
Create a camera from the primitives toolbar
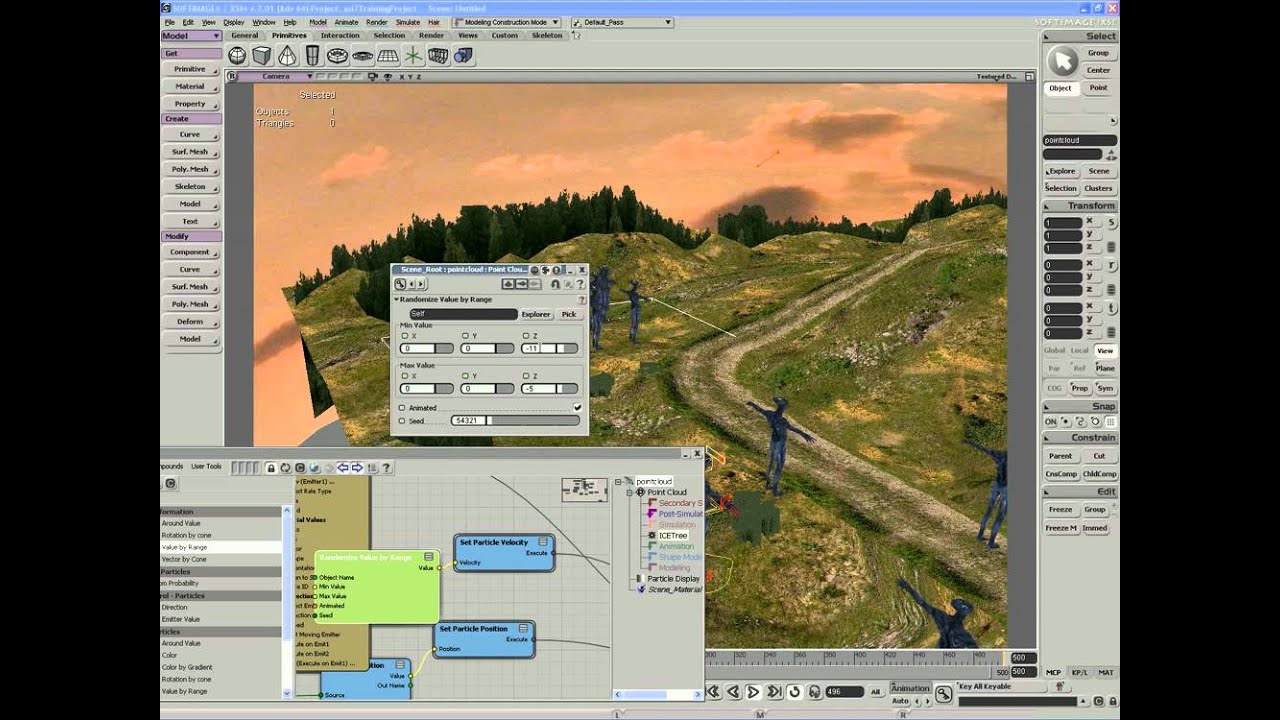462,56
